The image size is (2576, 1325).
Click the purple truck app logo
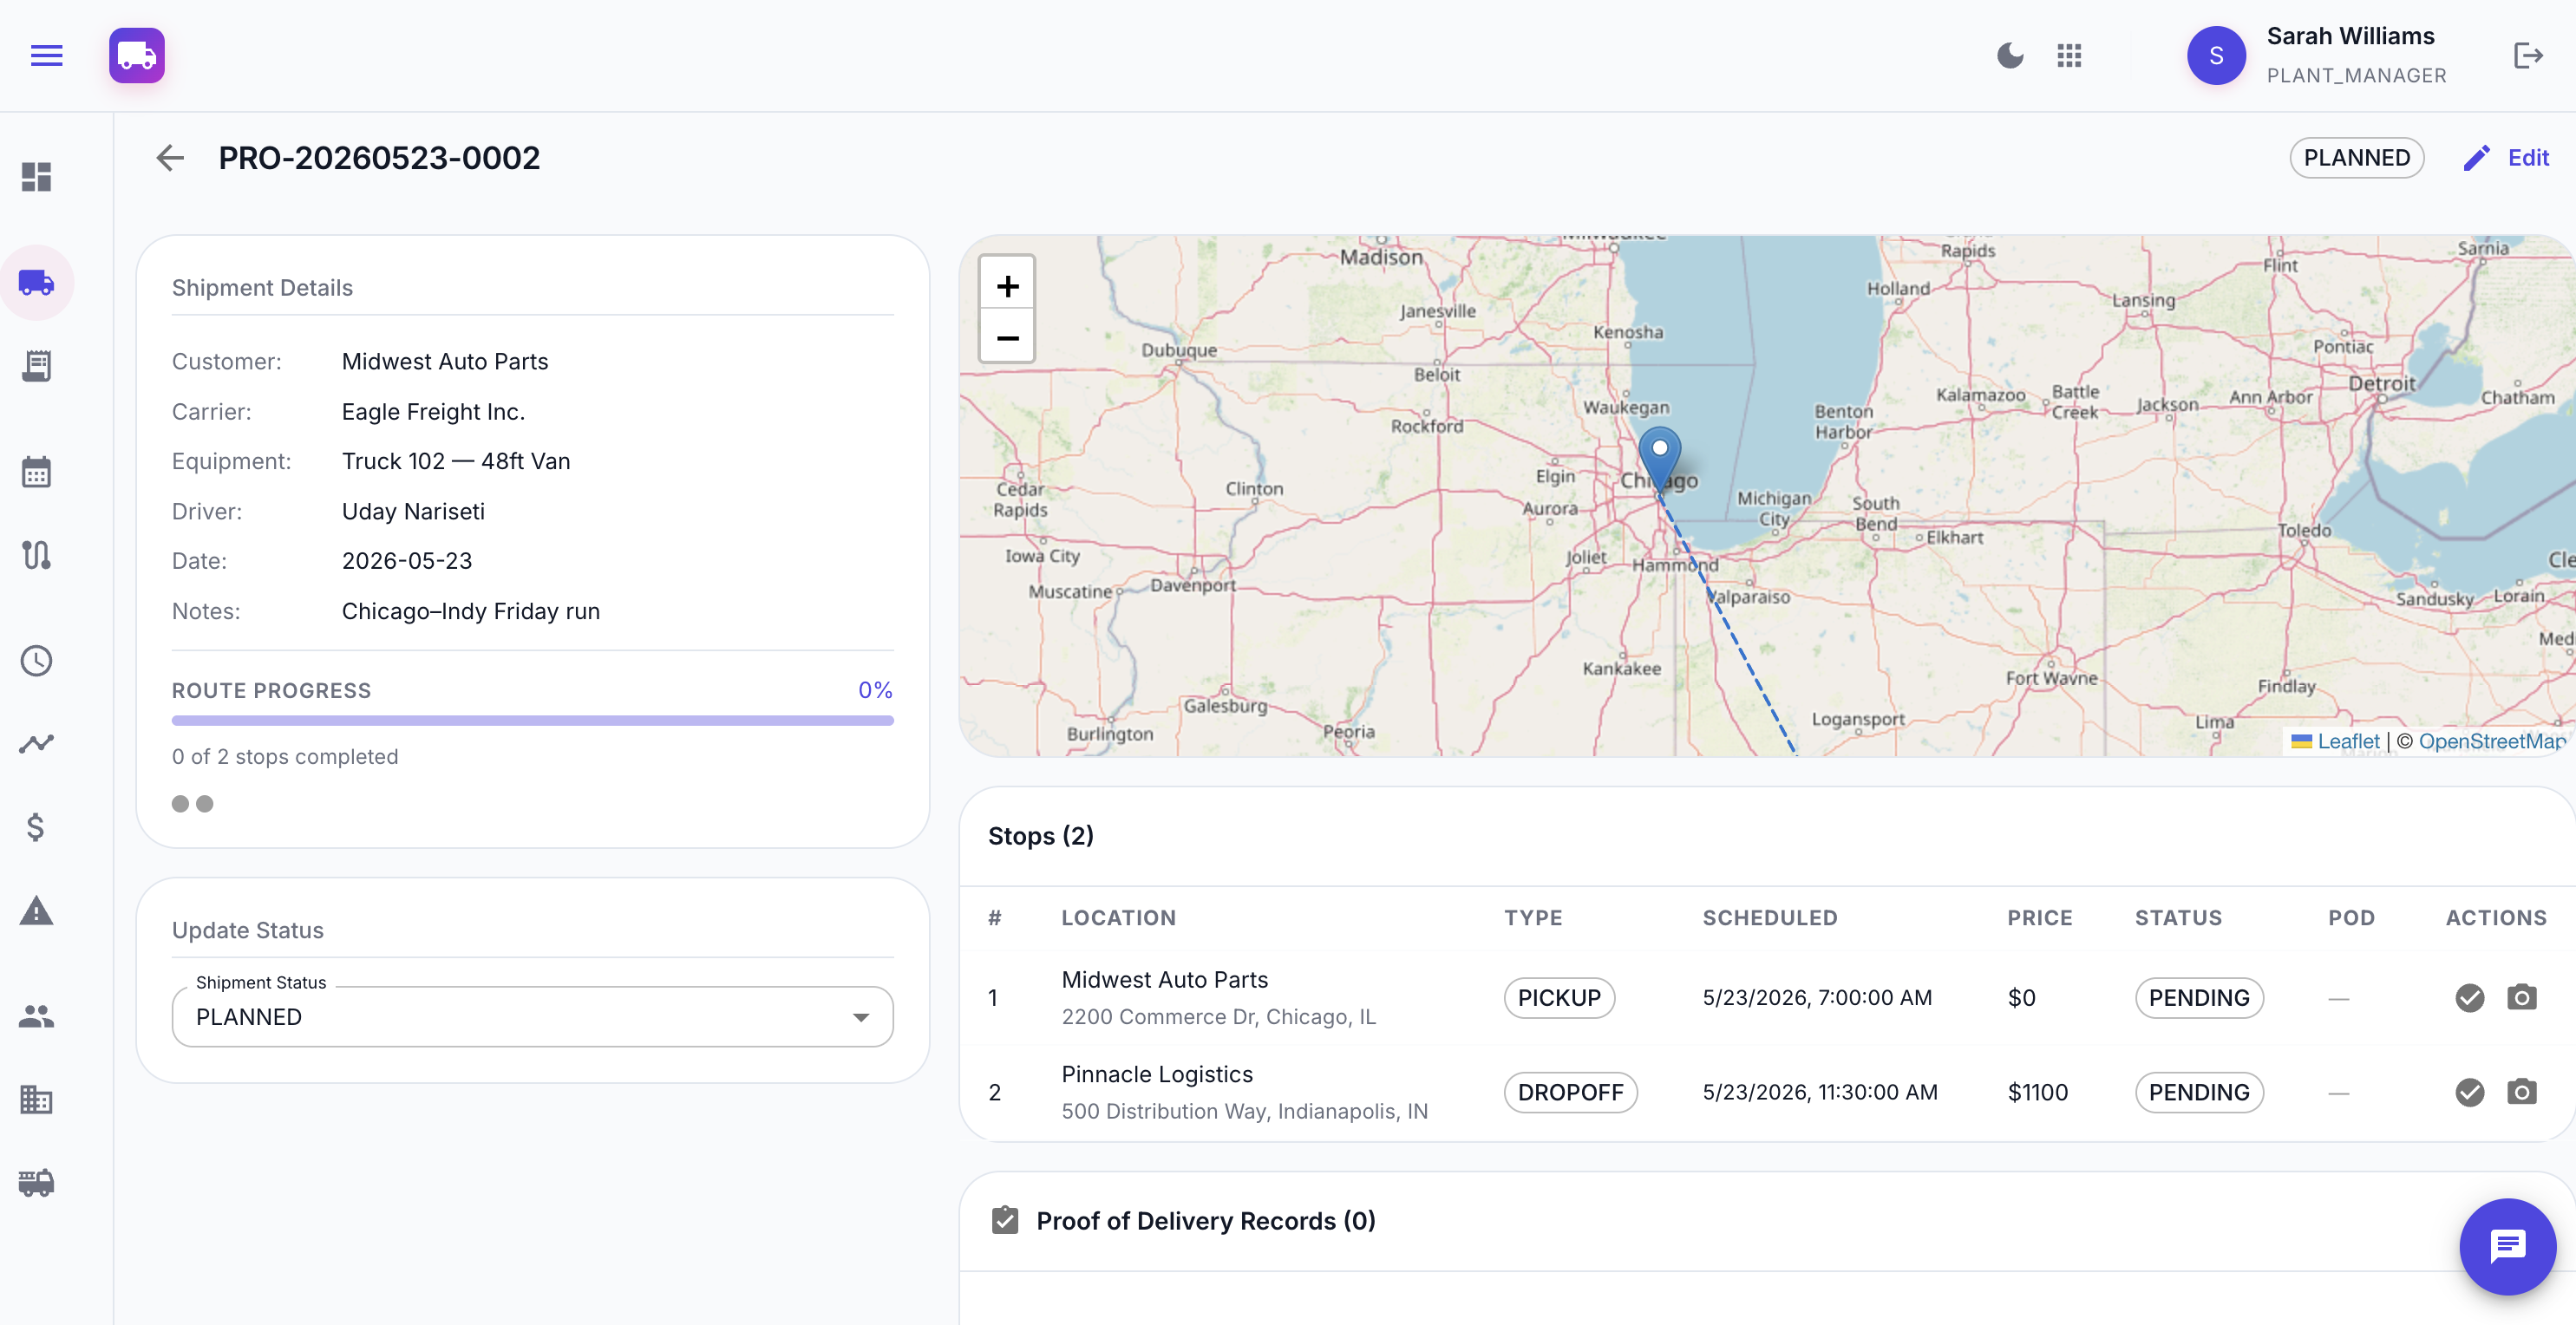point(137,55)
